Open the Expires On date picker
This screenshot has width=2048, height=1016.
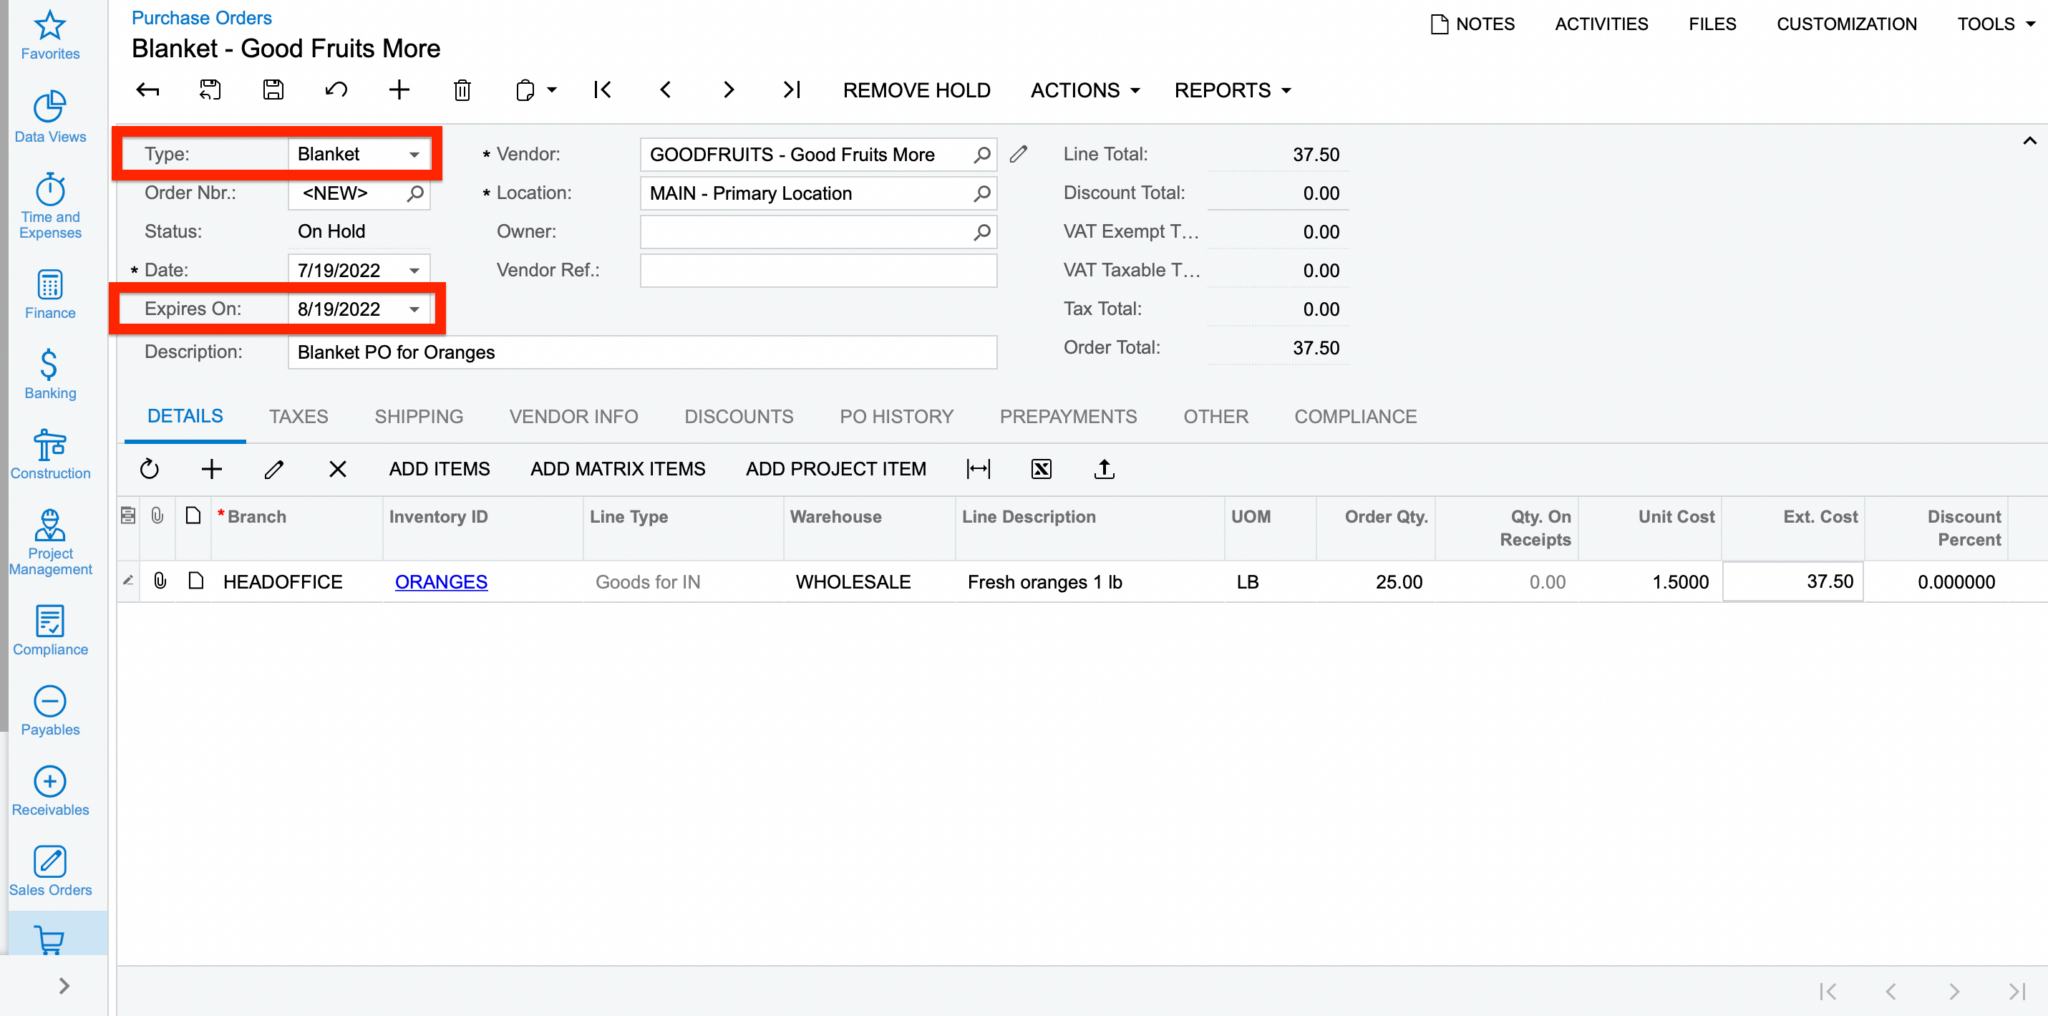click(x=413, y=309)
